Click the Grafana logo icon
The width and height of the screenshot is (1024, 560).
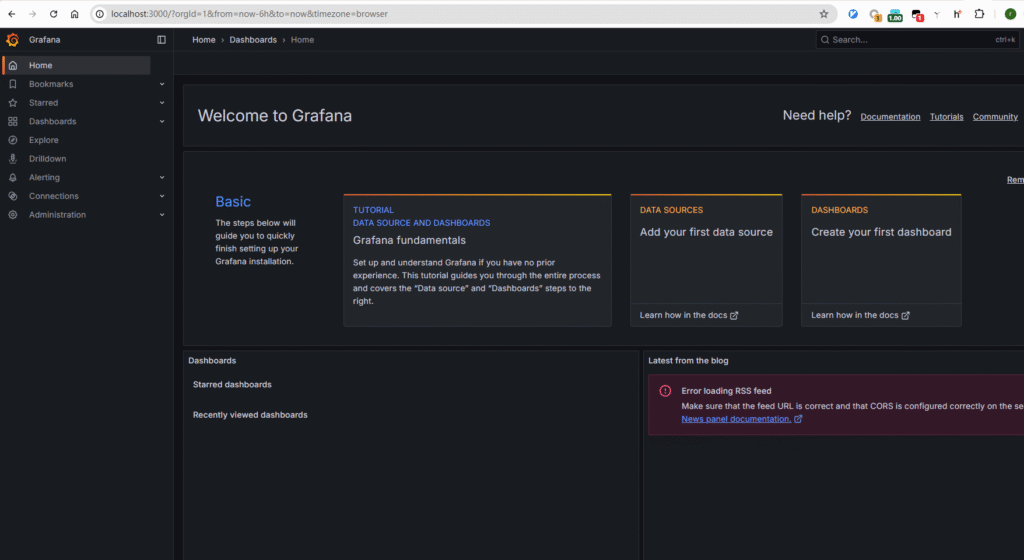coord(13,40)
